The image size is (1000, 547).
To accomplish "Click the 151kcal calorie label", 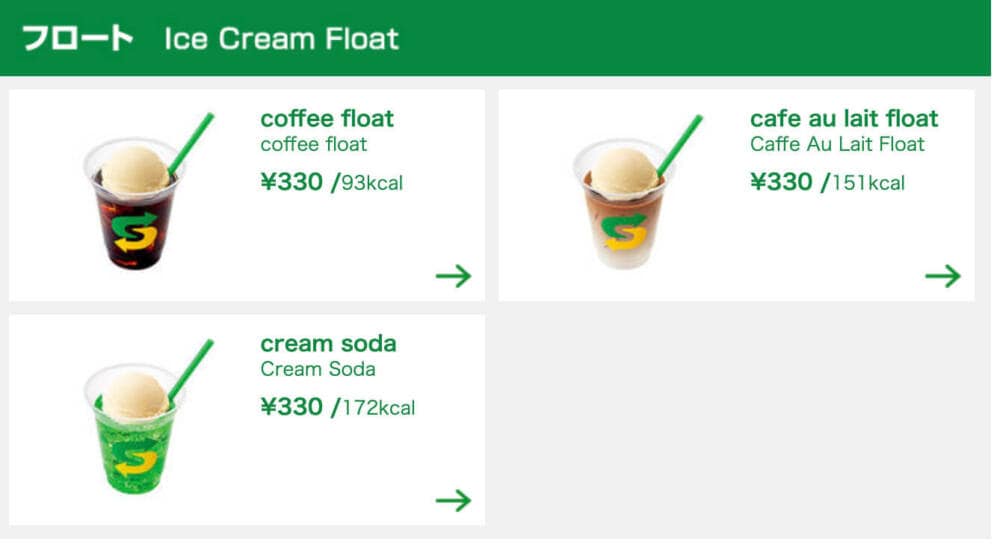I will pos(869,184).
